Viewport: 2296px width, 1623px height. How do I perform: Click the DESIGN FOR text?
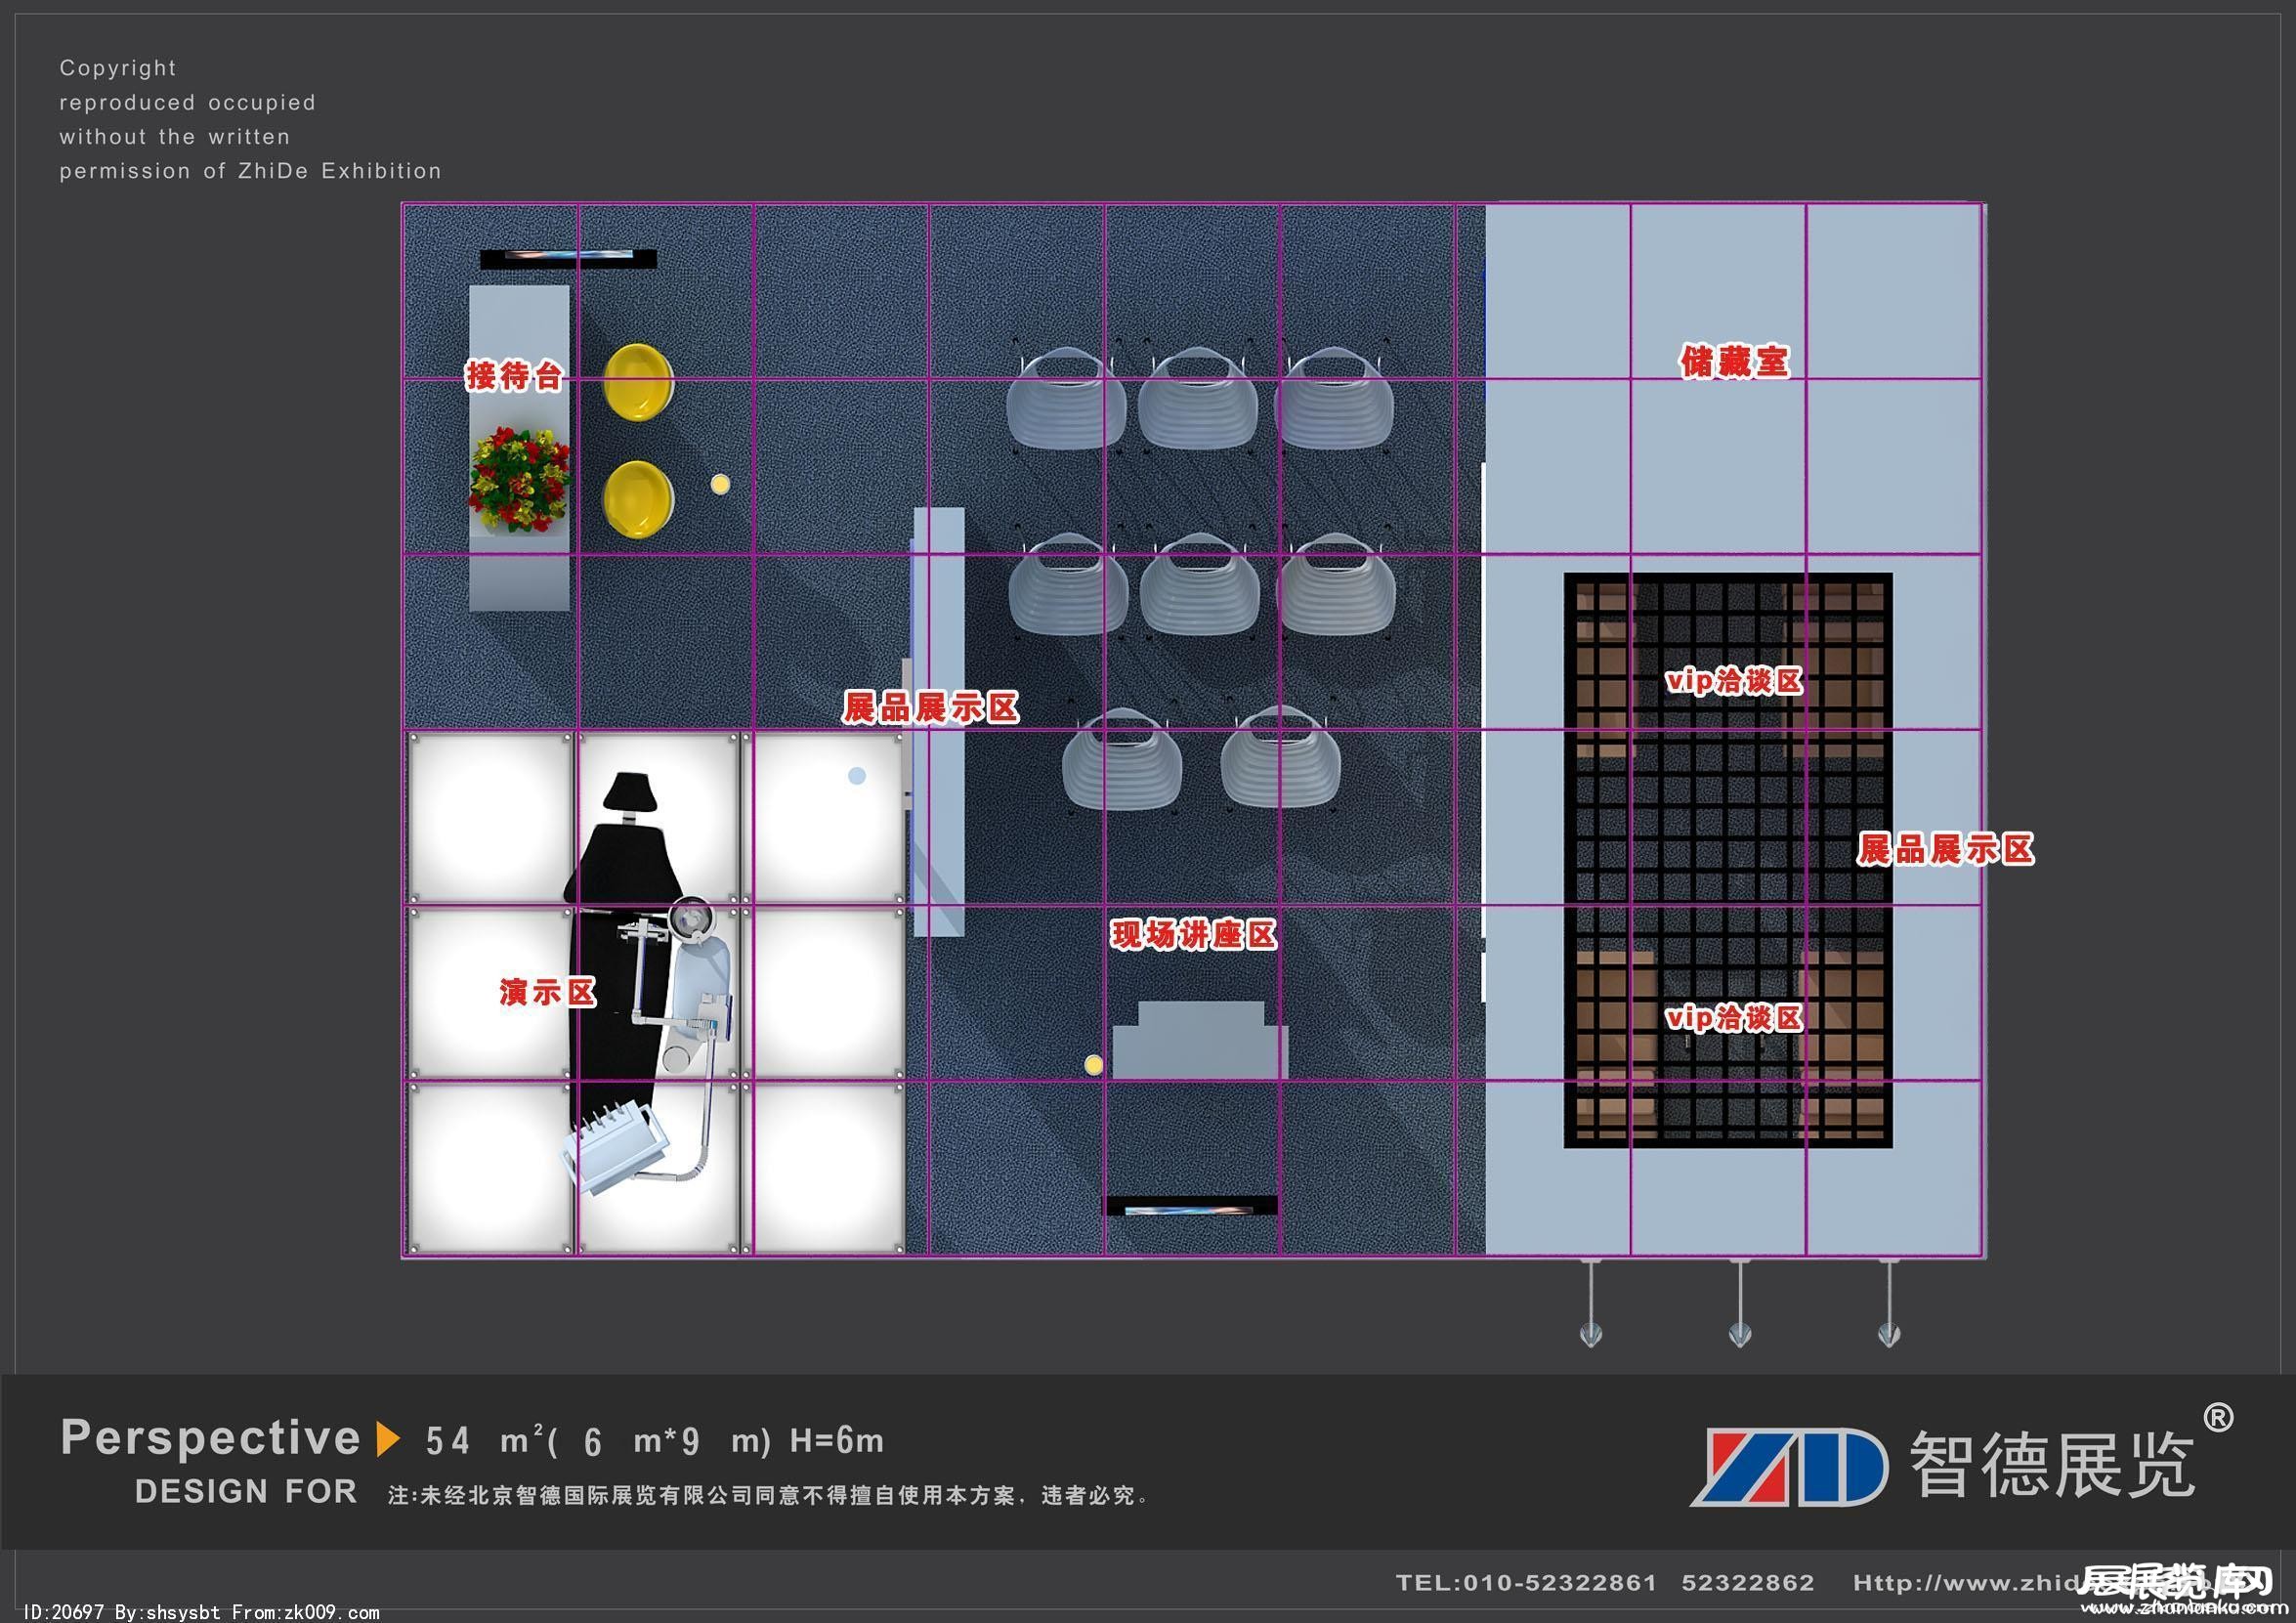point(246,1491)
